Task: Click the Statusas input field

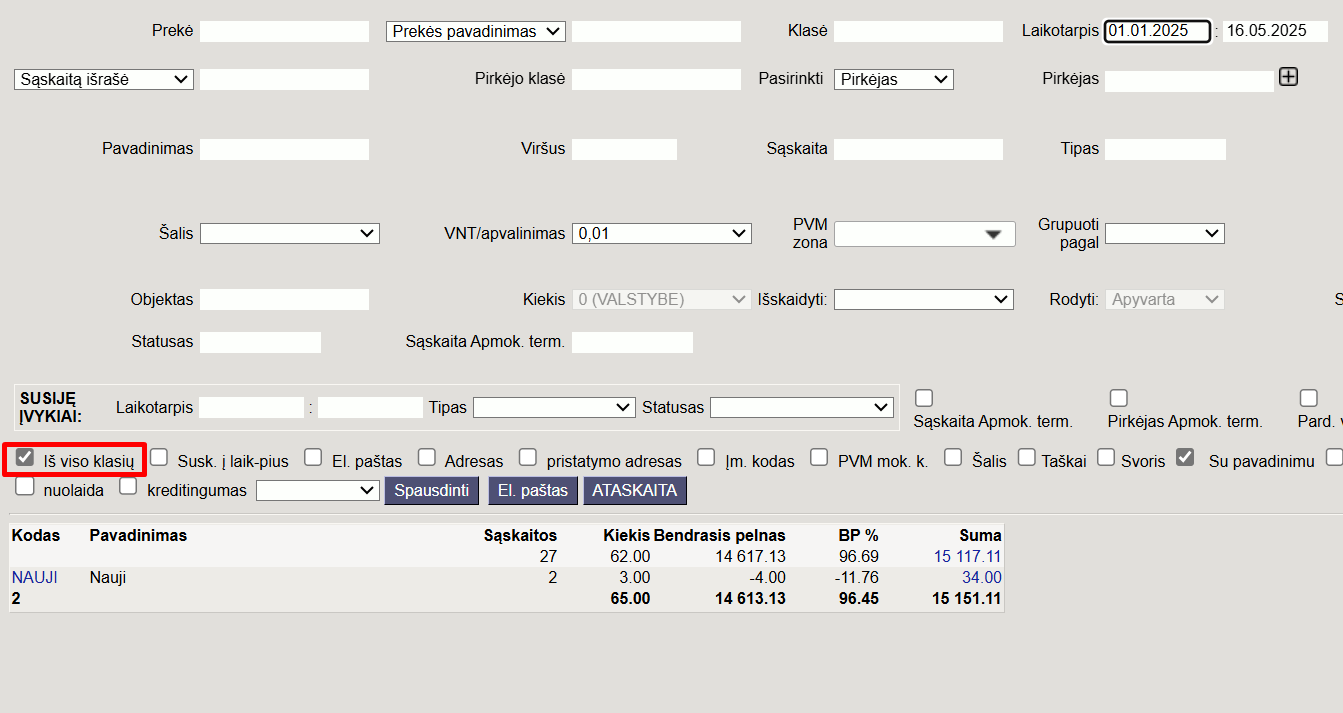Action: pos(260,342)
